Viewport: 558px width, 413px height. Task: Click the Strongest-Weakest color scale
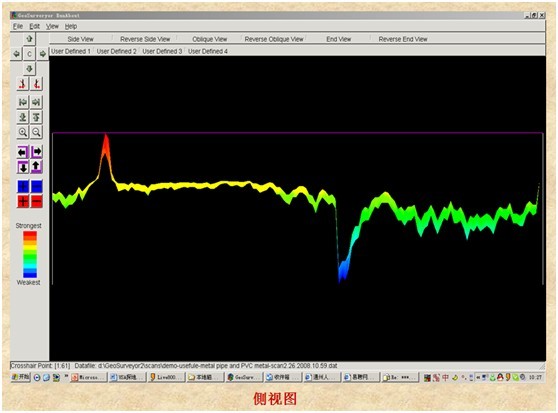point(30,254)
